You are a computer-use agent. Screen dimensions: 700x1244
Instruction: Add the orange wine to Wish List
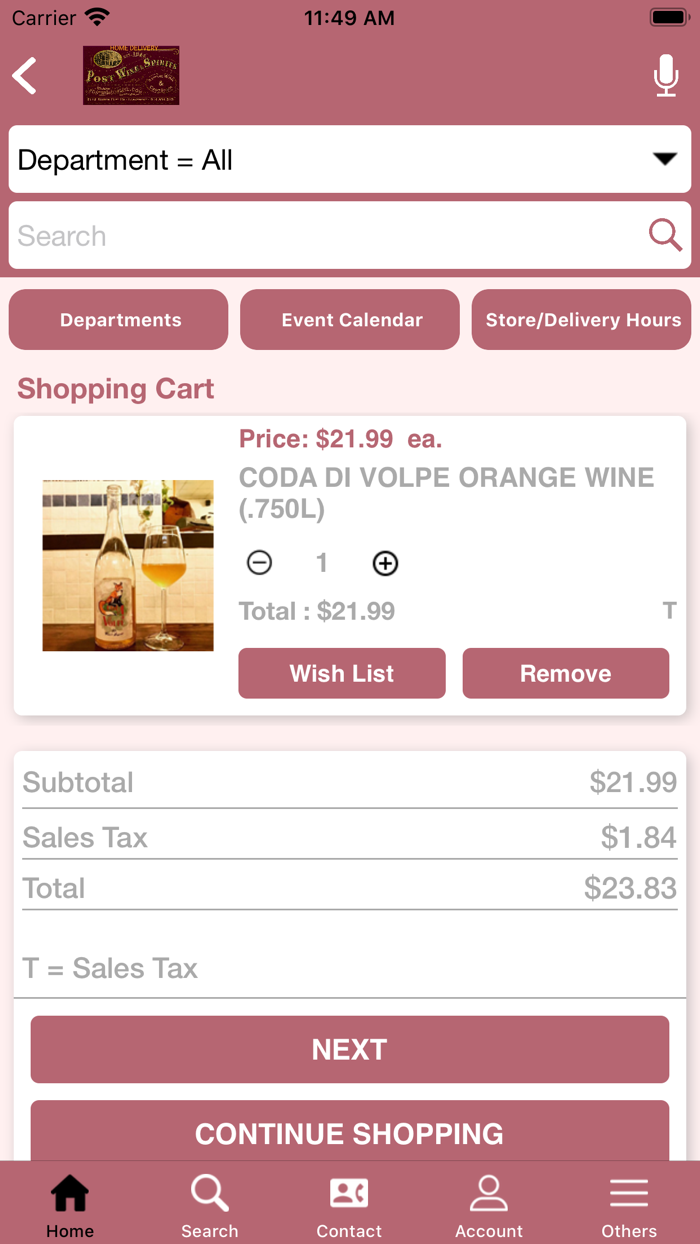tap(341, 673)
